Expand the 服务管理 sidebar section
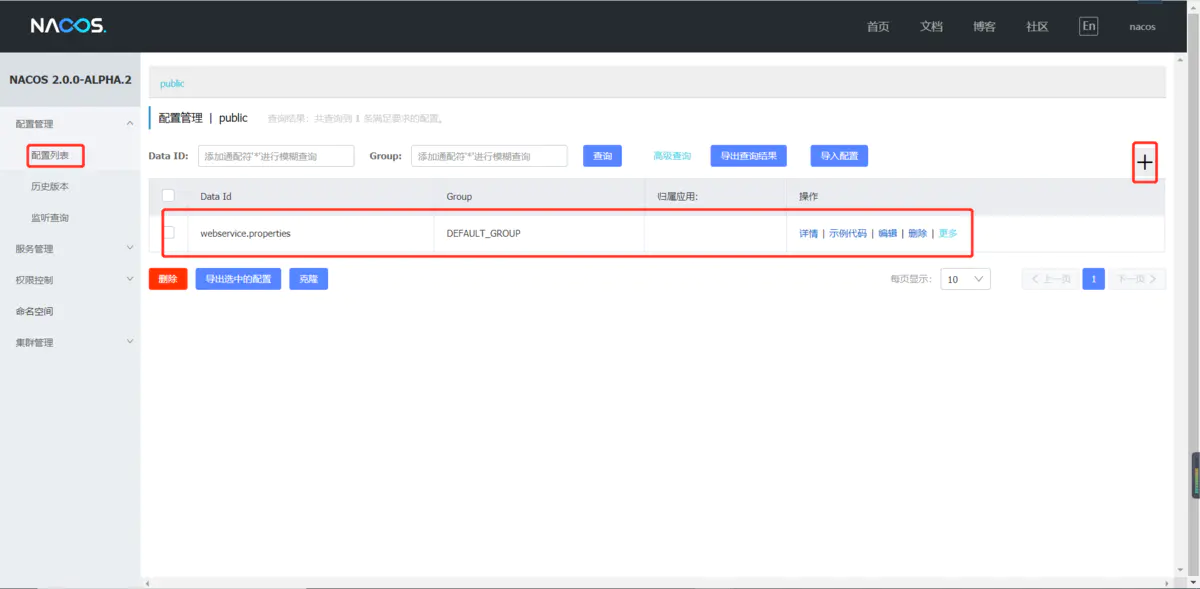1200x589 pixels. coord(70,248)
